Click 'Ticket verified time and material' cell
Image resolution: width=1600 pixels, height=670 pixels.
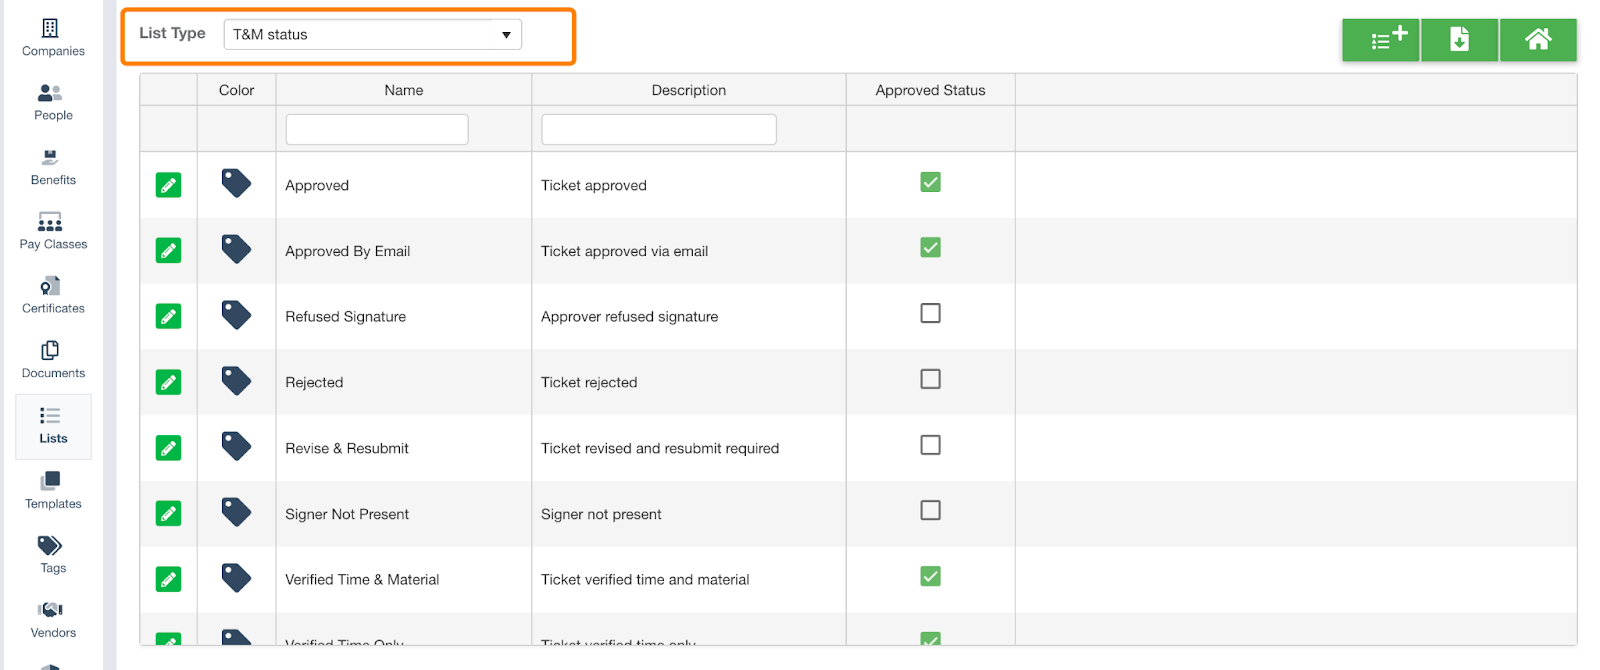pyautogui.click(x=645, y=579)
